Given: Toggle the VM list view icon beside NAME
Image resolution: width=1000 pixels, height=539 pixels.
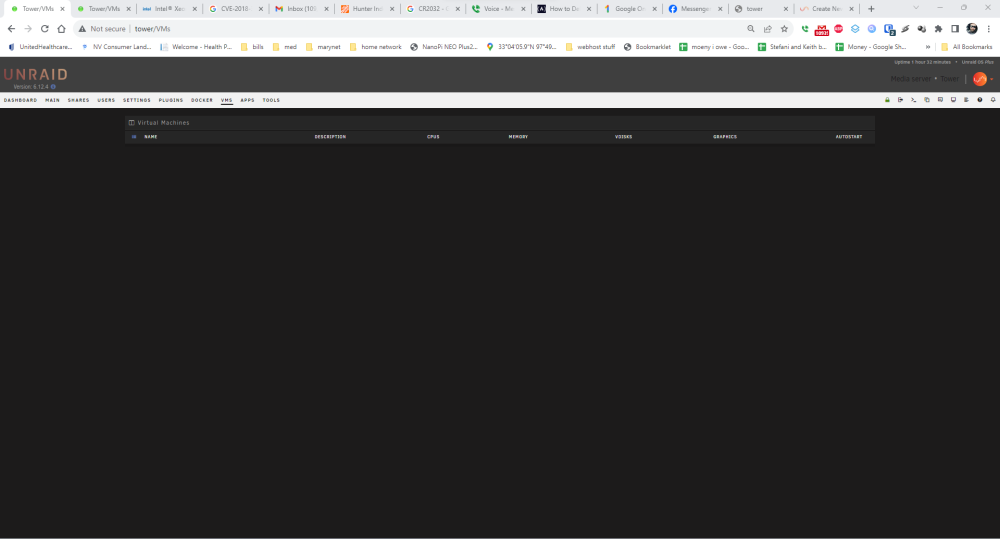Looking at the screenshot, I should coord(134,137).
